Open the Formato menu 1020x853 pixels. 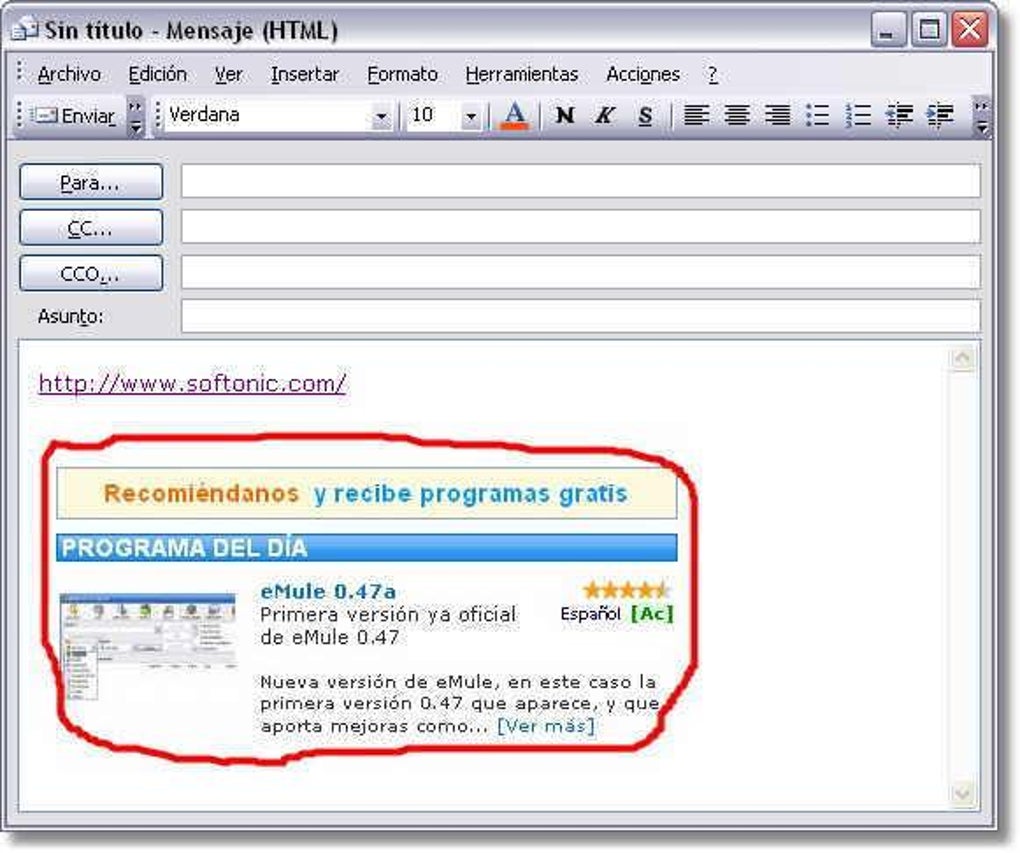(x=402, y=74)
